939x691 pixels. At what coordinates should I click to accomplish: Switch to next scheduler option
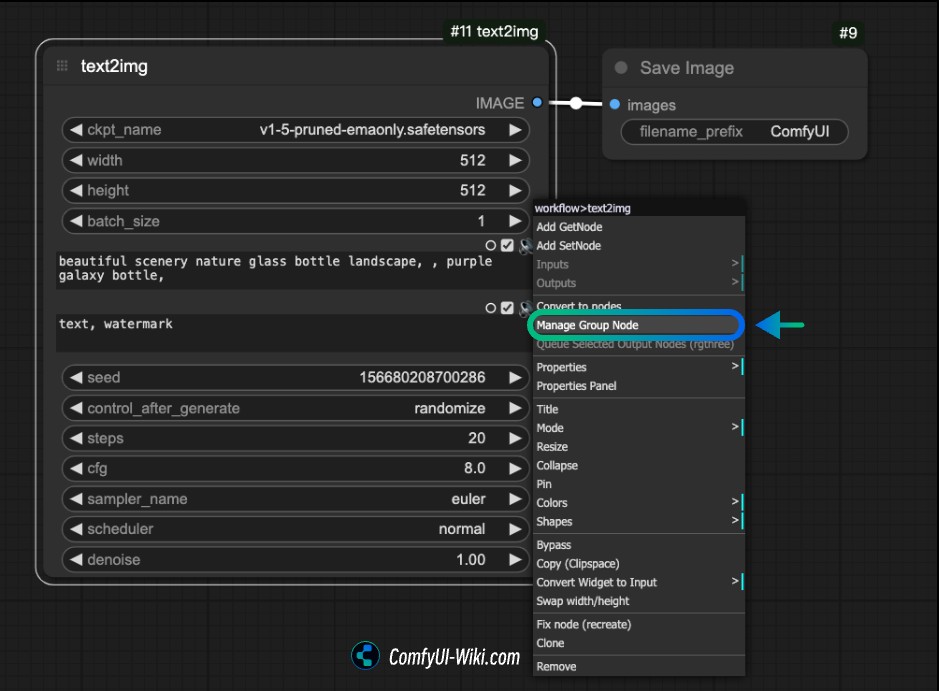515,529
